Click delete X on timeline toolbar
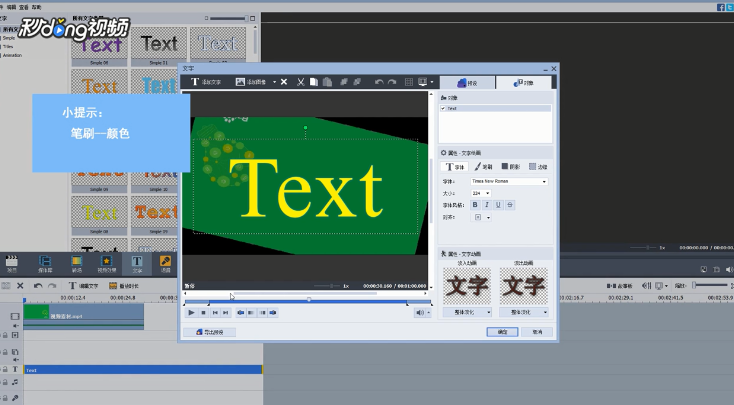The width and height of the screenshot is (734, 405). tap(20, 286)
